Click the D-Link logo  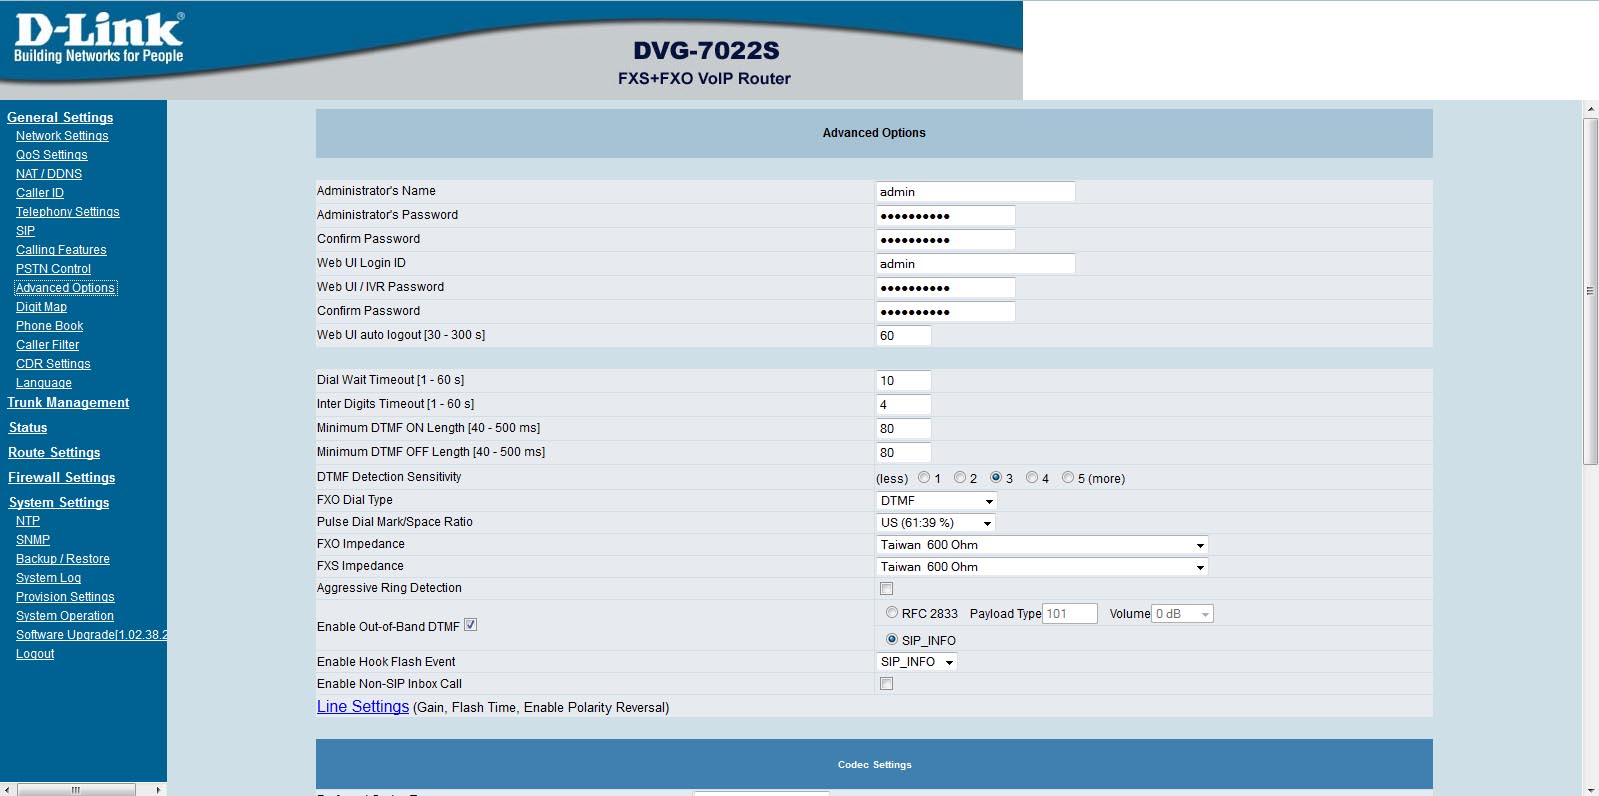pos(99,38)
